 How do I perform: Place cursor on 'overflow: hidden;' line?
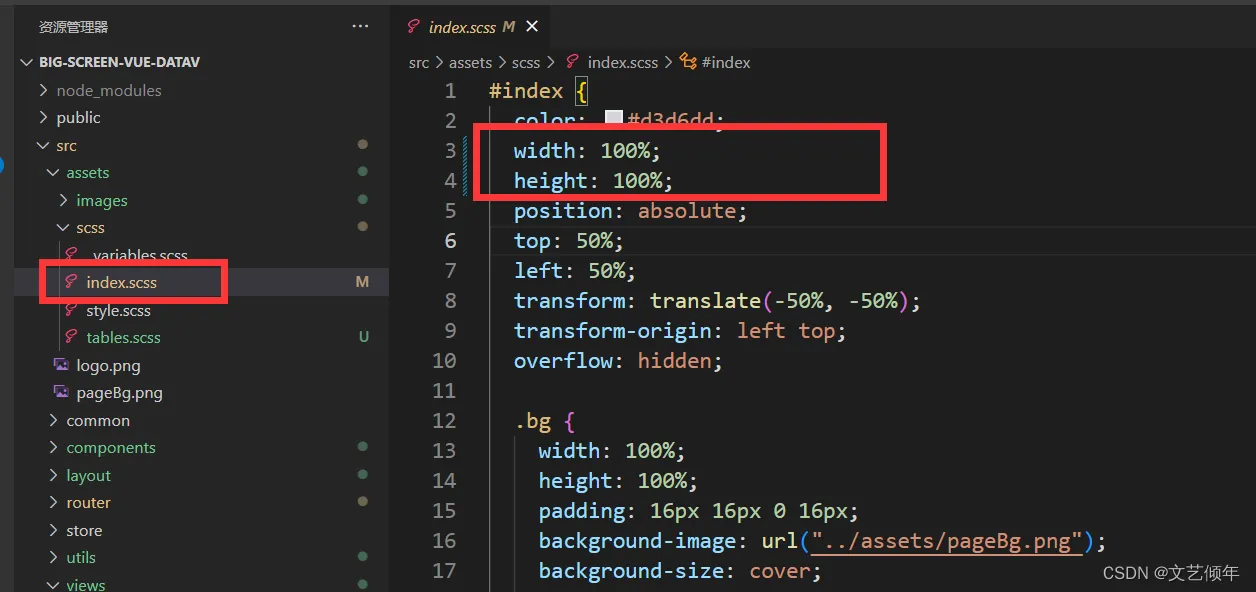(618, 361)
